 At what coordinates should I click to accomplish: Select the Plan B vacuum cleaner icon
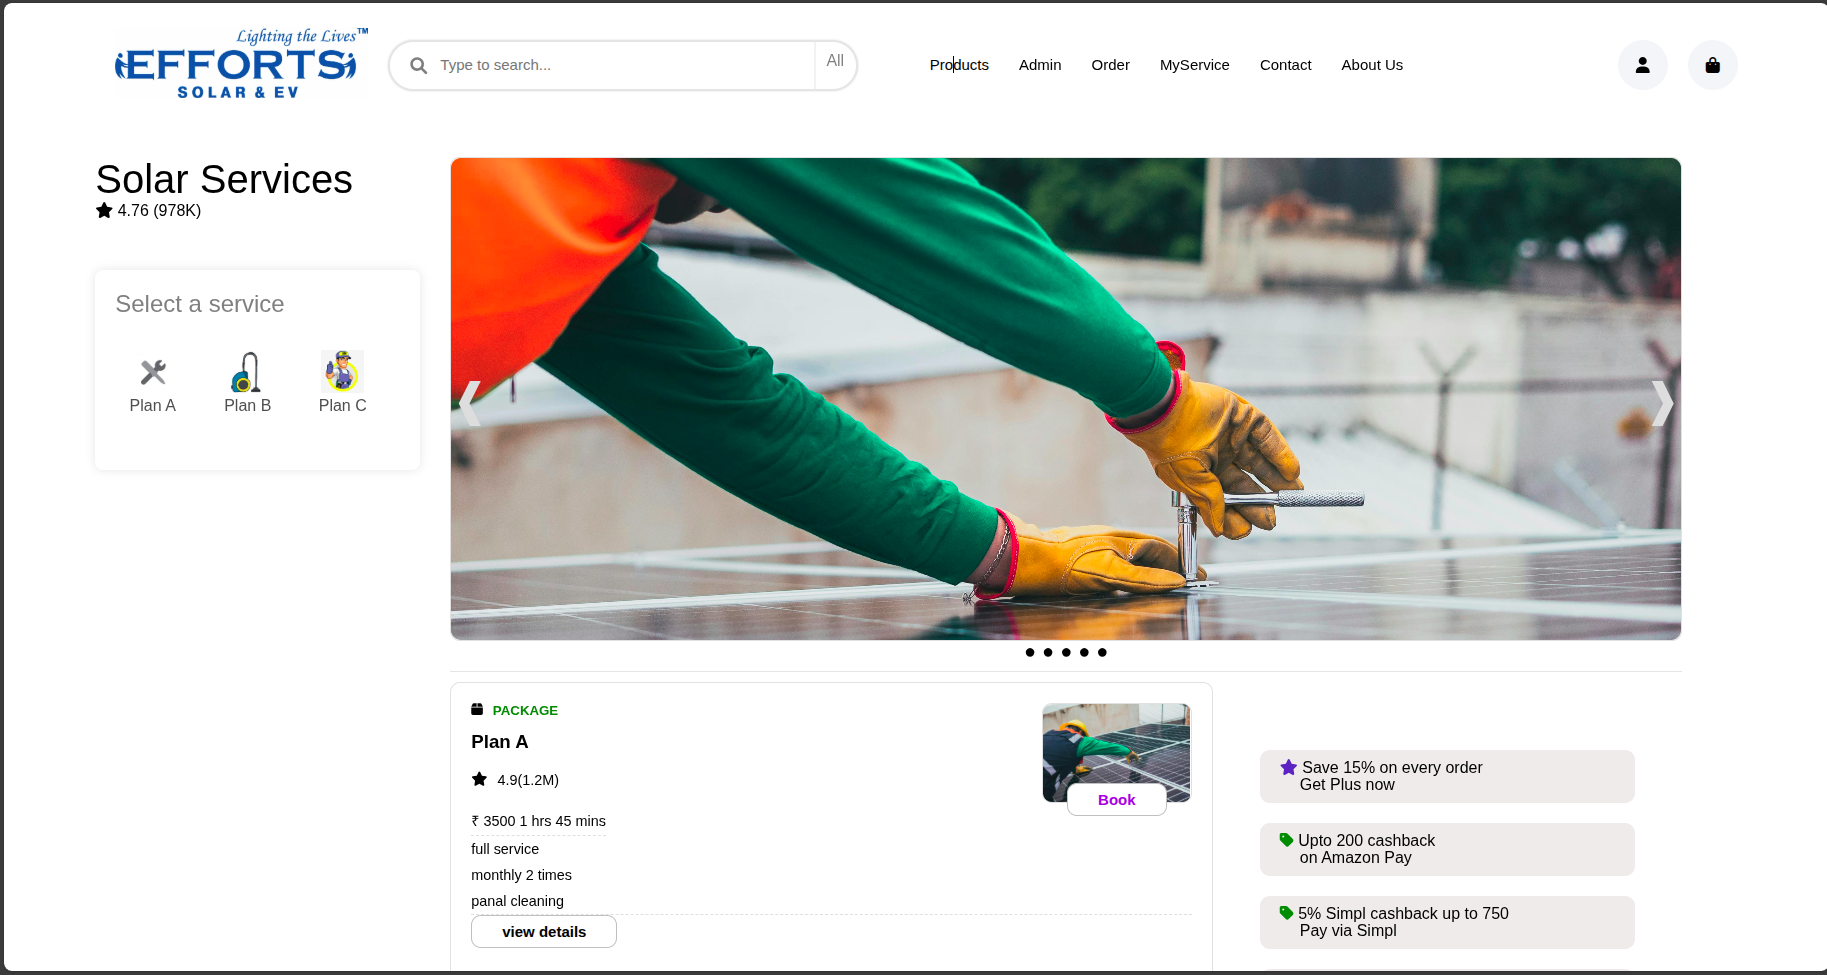coord(247,373)
